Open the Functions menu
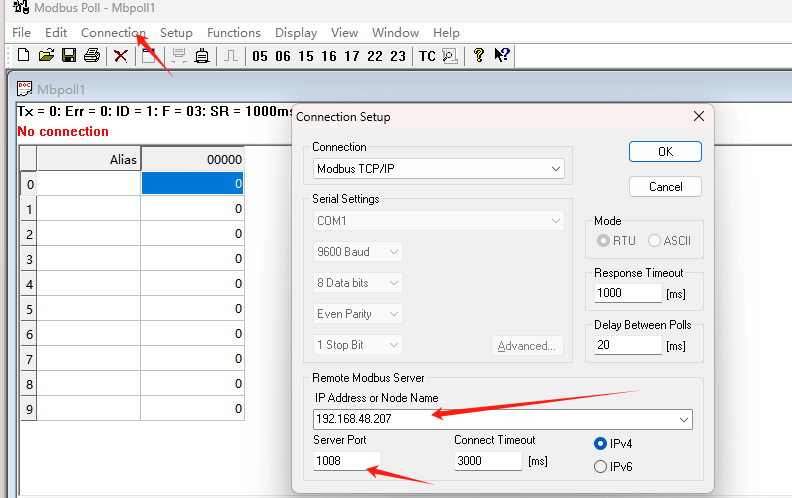The height and width of the screenshot is (498, 792). point(234,33)
